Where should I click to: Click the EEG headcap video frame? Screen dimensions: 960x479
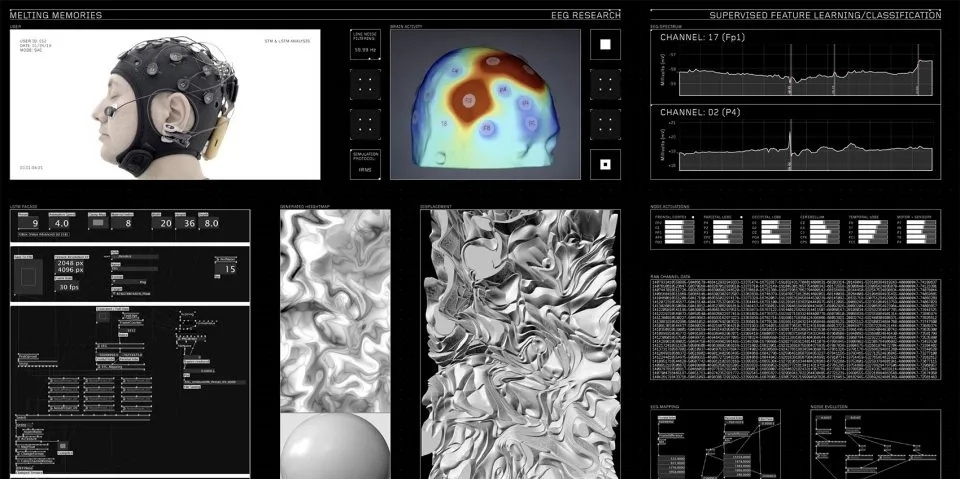(165, 104)
